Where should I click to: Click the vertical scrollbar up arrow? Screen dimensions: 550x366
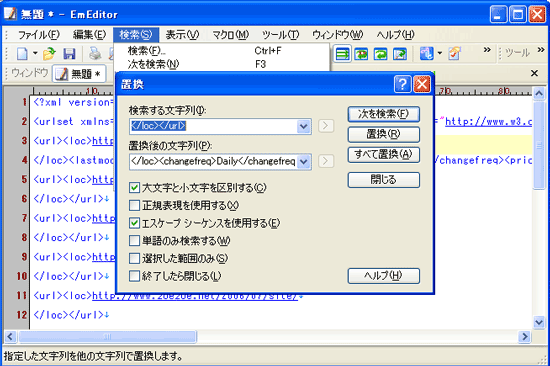539,93
